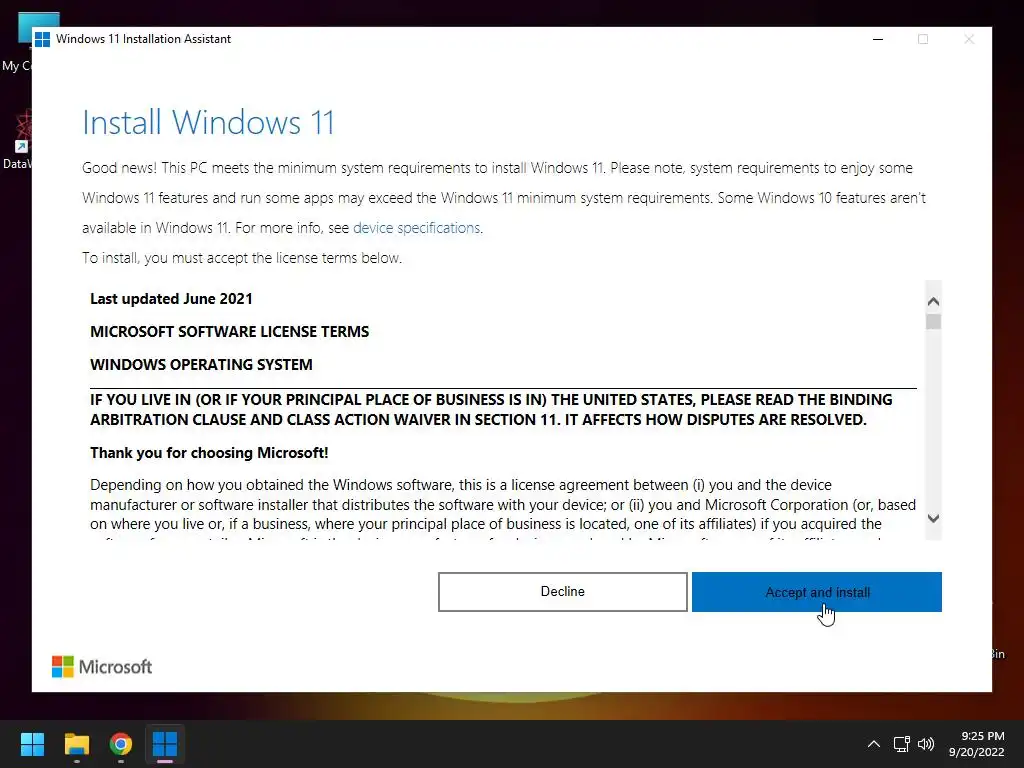1024x768 pixels.
Task: Select the Installation Assistant taskbar icon
Action: coord(165,744)
